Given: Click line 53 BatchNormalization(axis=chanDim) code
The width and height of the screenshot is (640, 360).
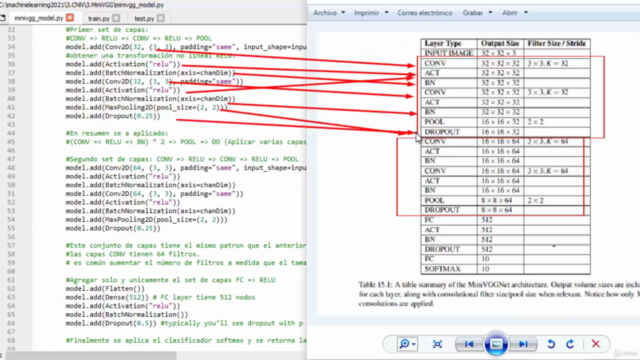Looking at the screenshot, I should click(x=151, y=211).
